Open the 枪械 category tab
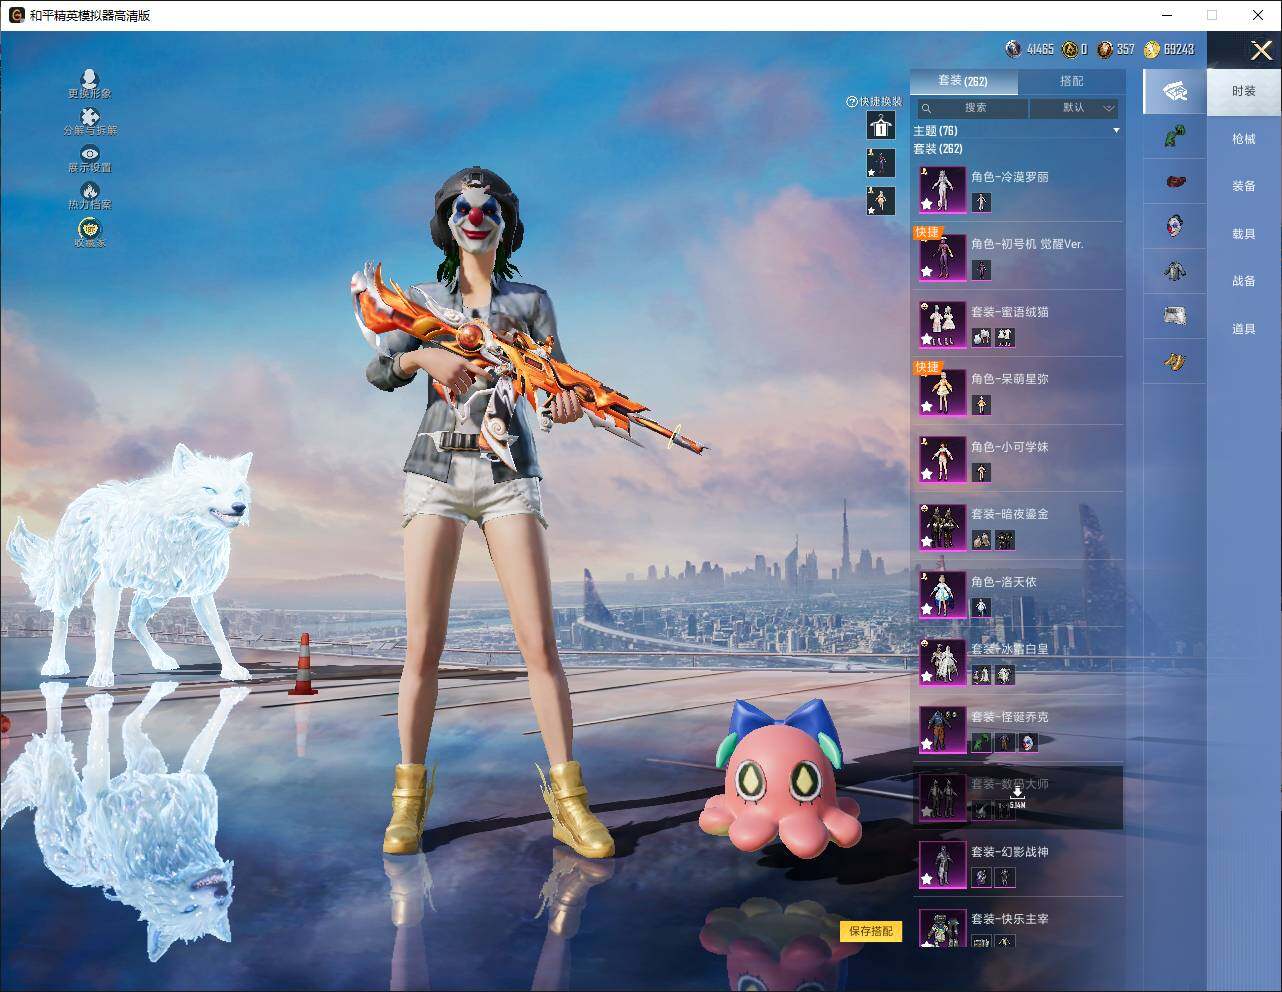The height and width of the screenshot is (992, 1282). pyautogui.click(x=1243, y=139)
